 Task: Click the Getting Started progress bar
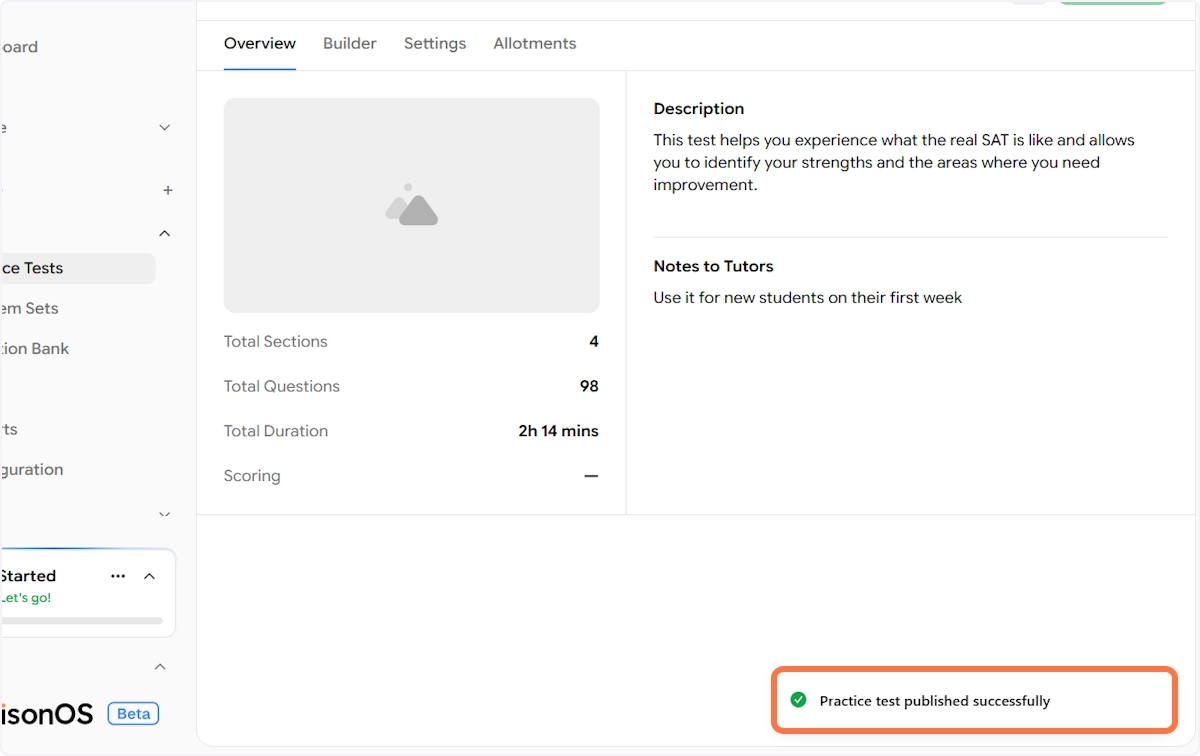point(80,621)
